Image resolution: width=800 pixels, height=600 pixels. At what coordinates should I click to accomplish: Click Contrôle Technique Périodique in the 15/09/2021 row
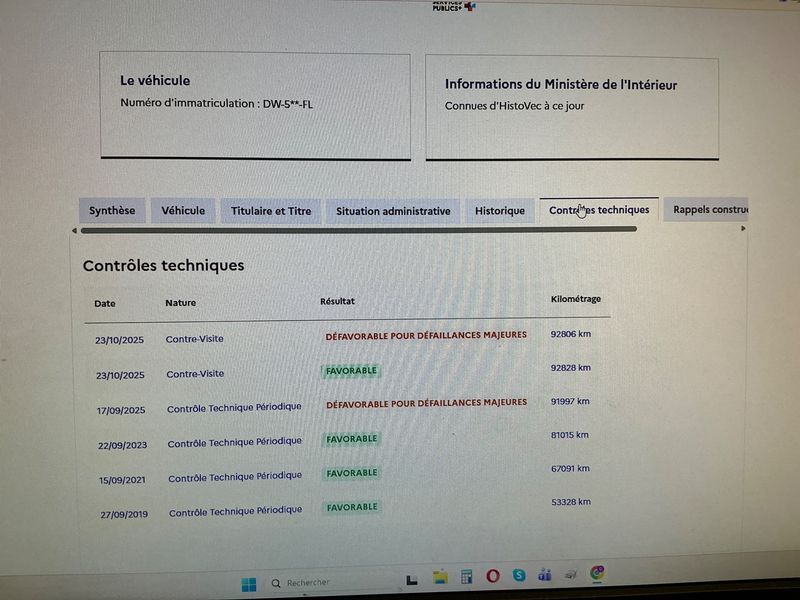pos(235,477)
